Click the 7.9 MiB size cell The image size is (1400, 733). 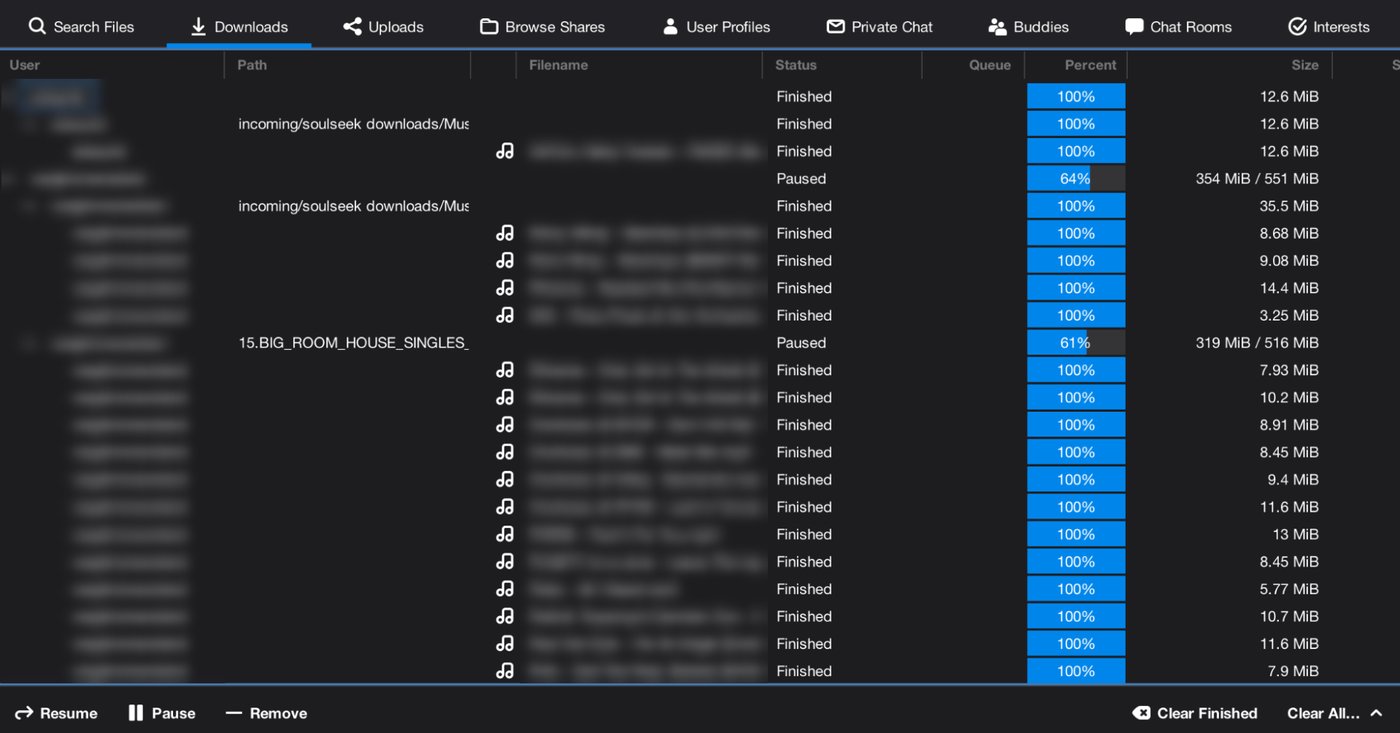point(1293,671)
